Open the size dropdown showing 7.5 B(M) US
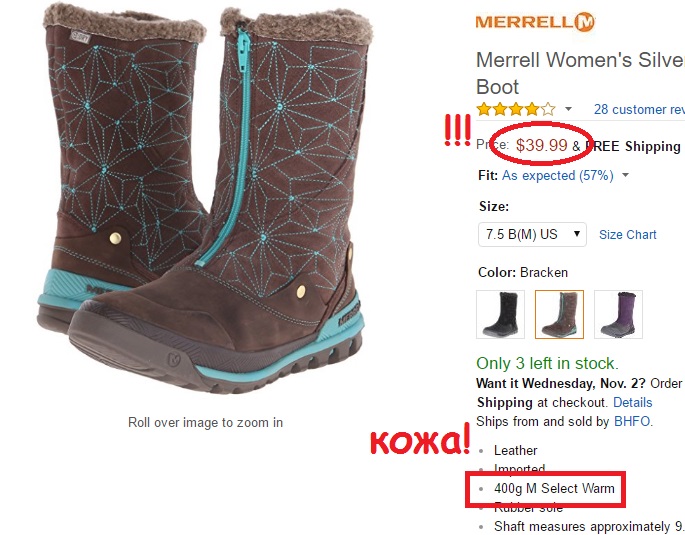The height and width of the screenshot is (535, 685). (x=532, y=235)
